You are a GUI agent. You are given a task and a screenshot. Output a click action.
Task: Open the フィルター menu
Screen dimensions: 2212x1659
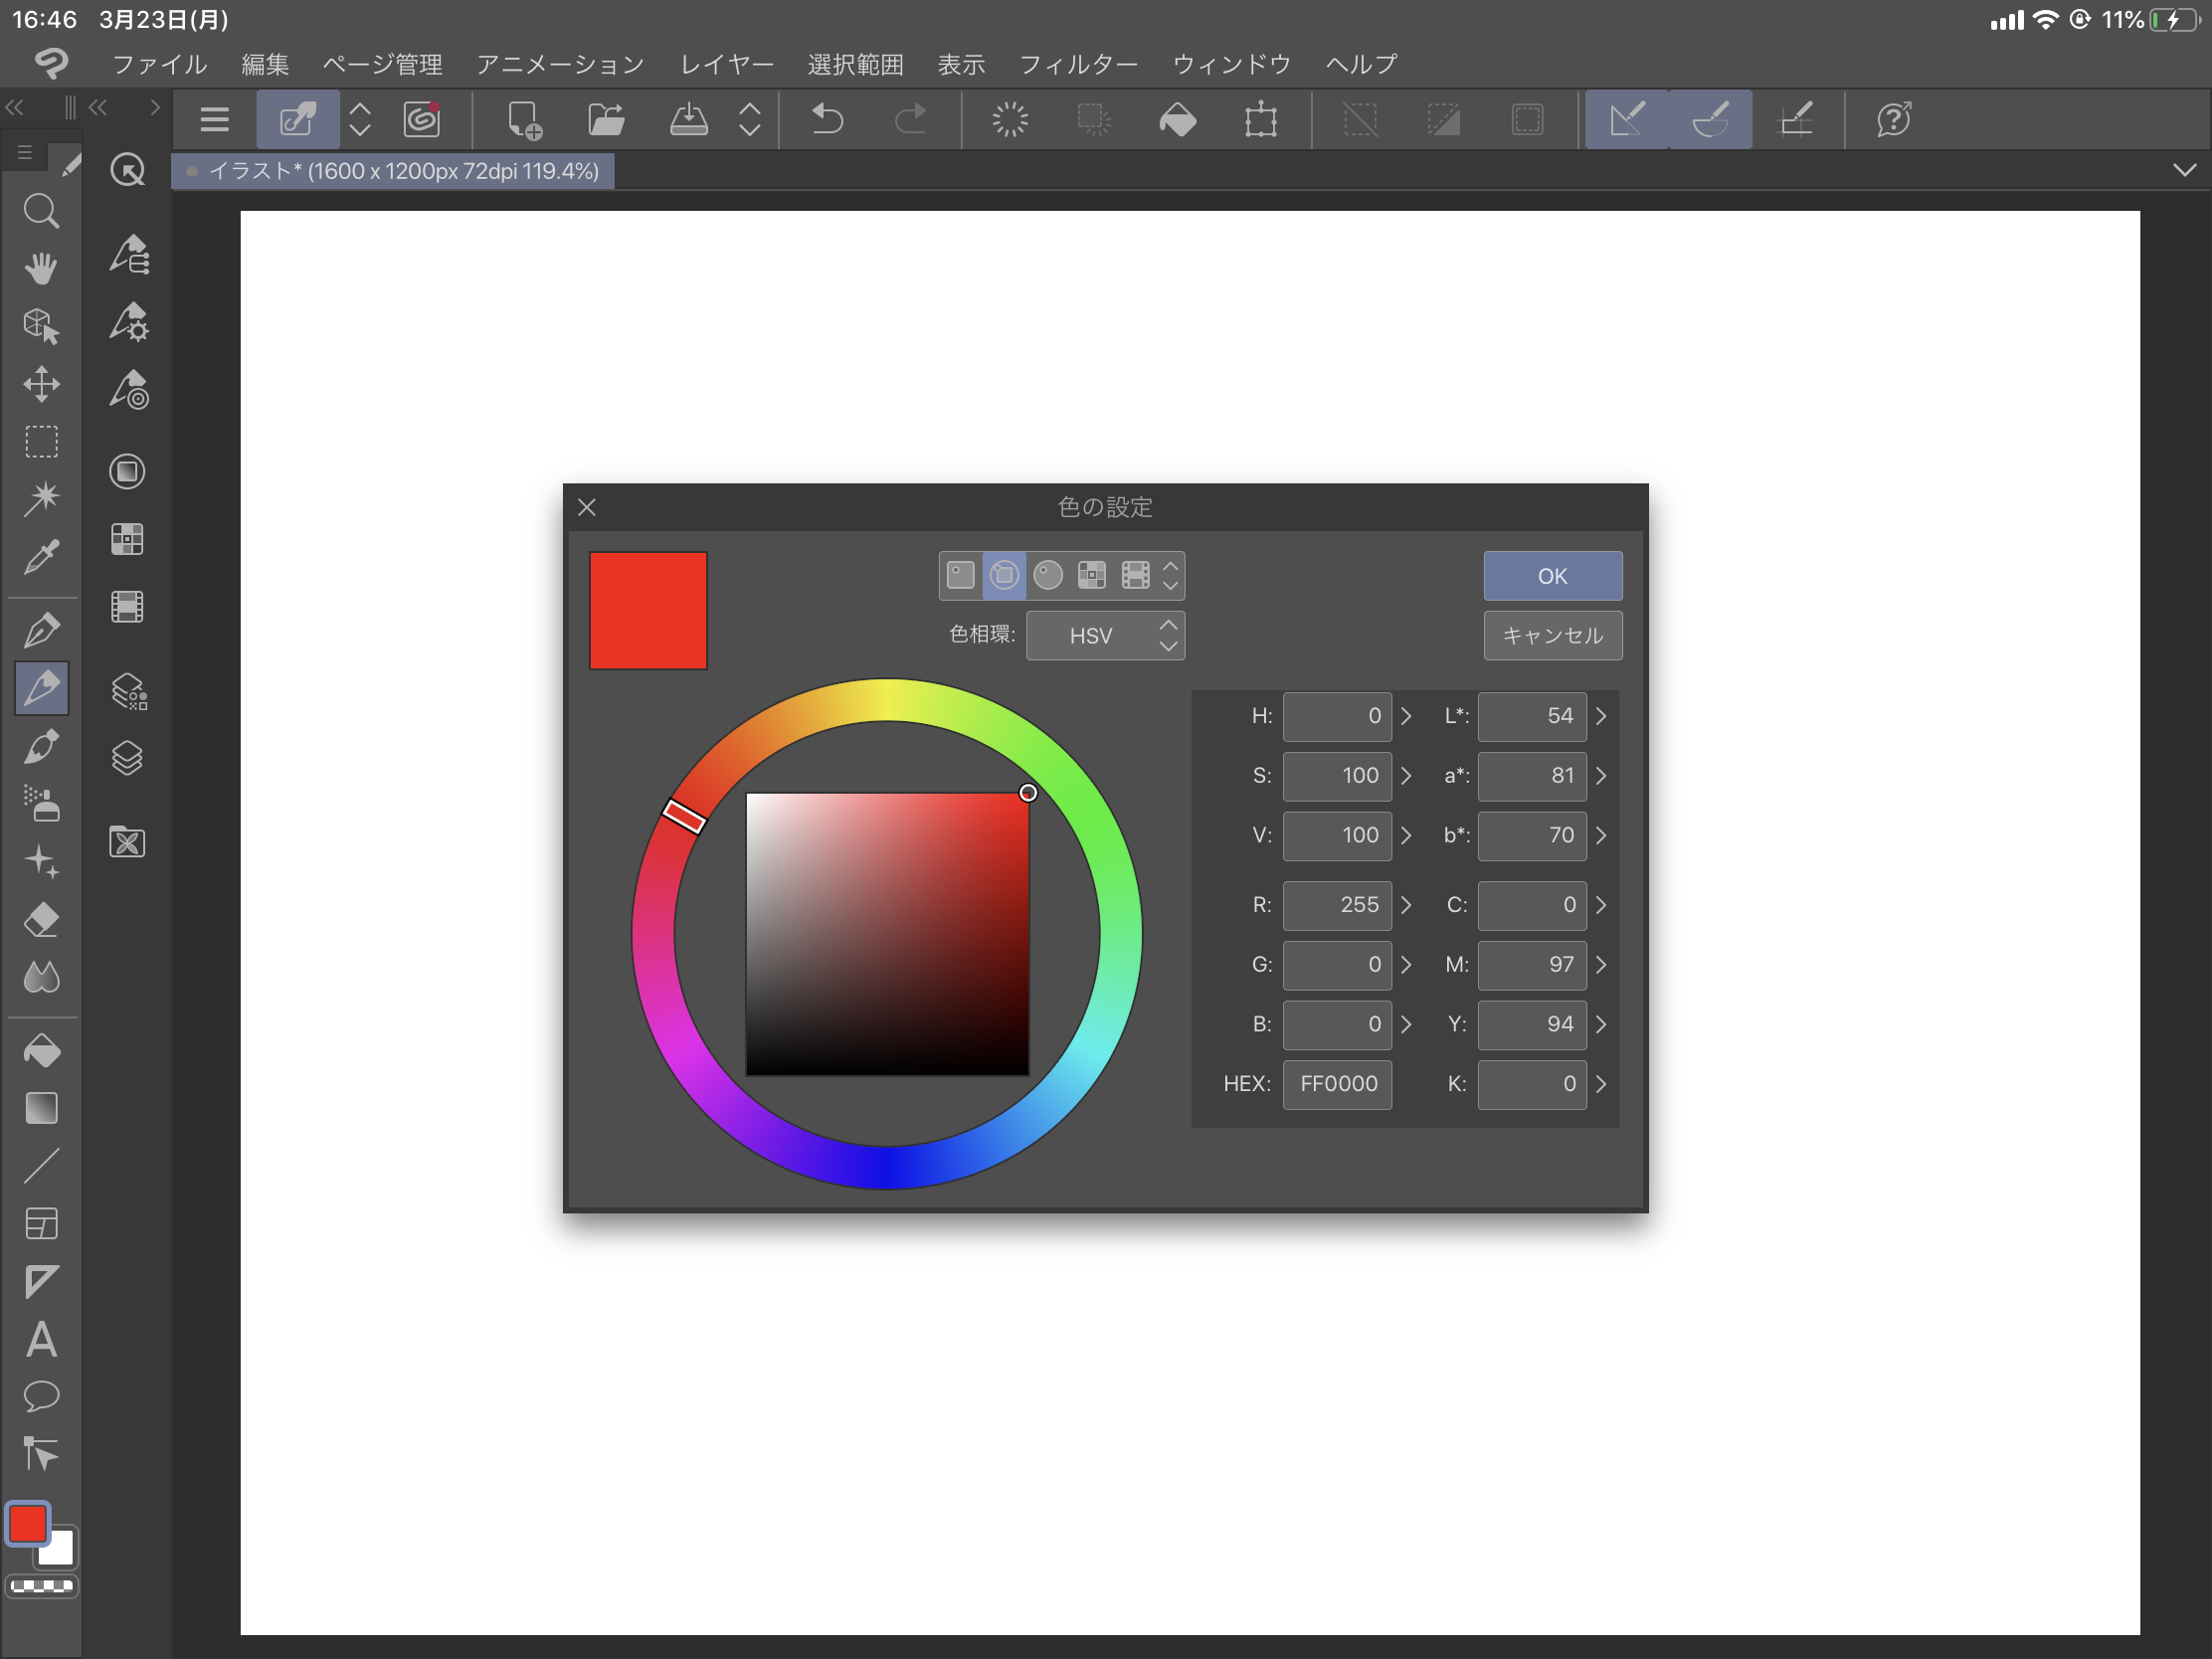pyautogui.click(x=1078, y=65)
